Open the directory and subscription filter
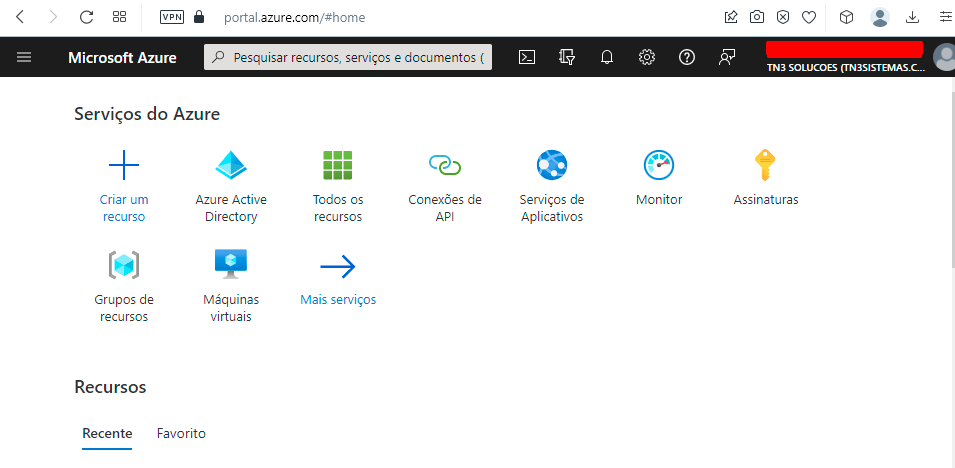The height and width of the screenshot is (468, 955). (x=567, y=57)
